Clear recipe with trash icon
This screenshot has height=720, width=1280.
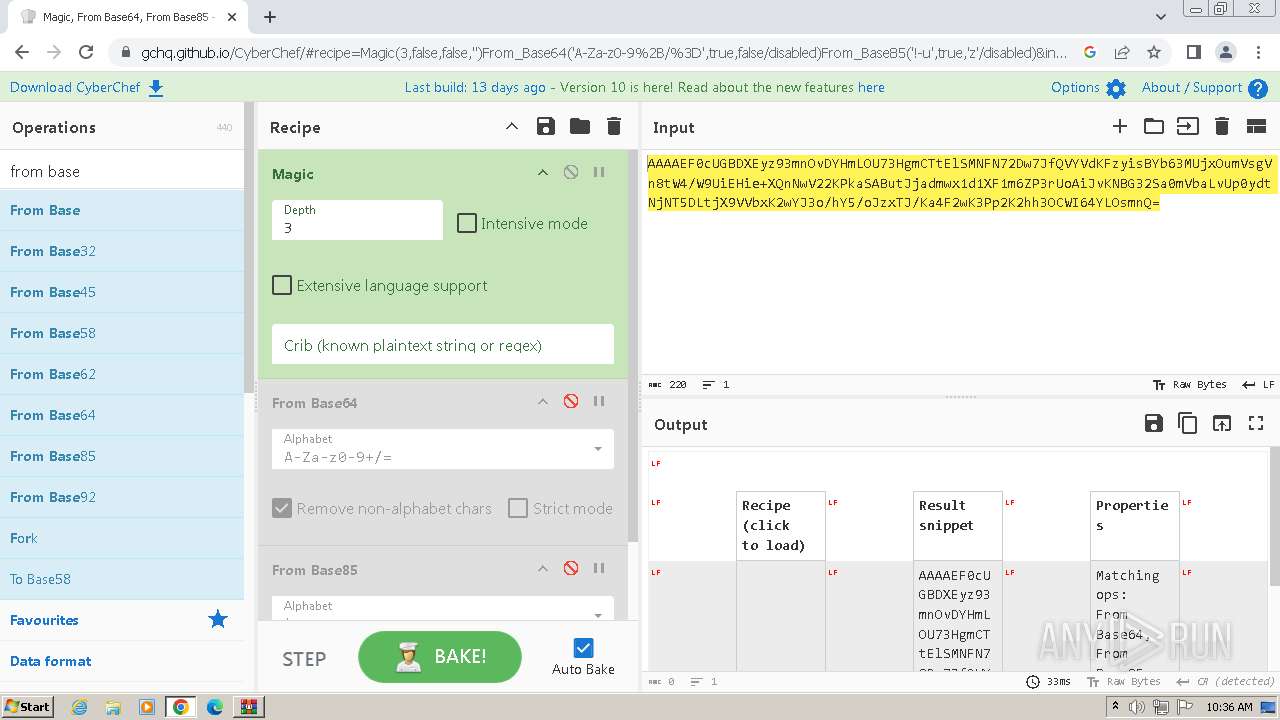(x=614, y=126)
